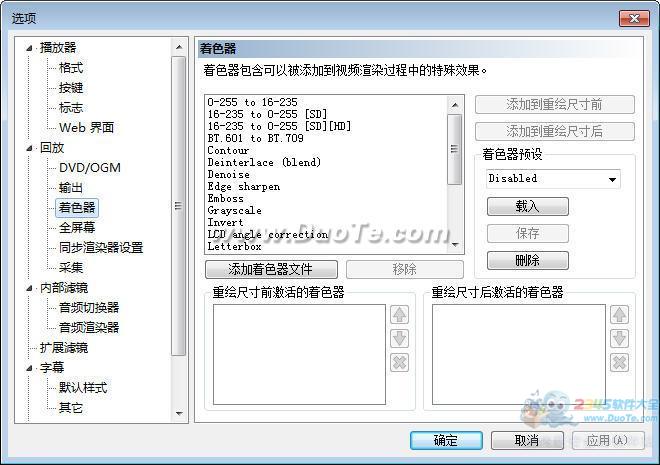The image size is (660, 465).
Task: Click remove X icon for post-resize shaders
Action: coord(619,363)
